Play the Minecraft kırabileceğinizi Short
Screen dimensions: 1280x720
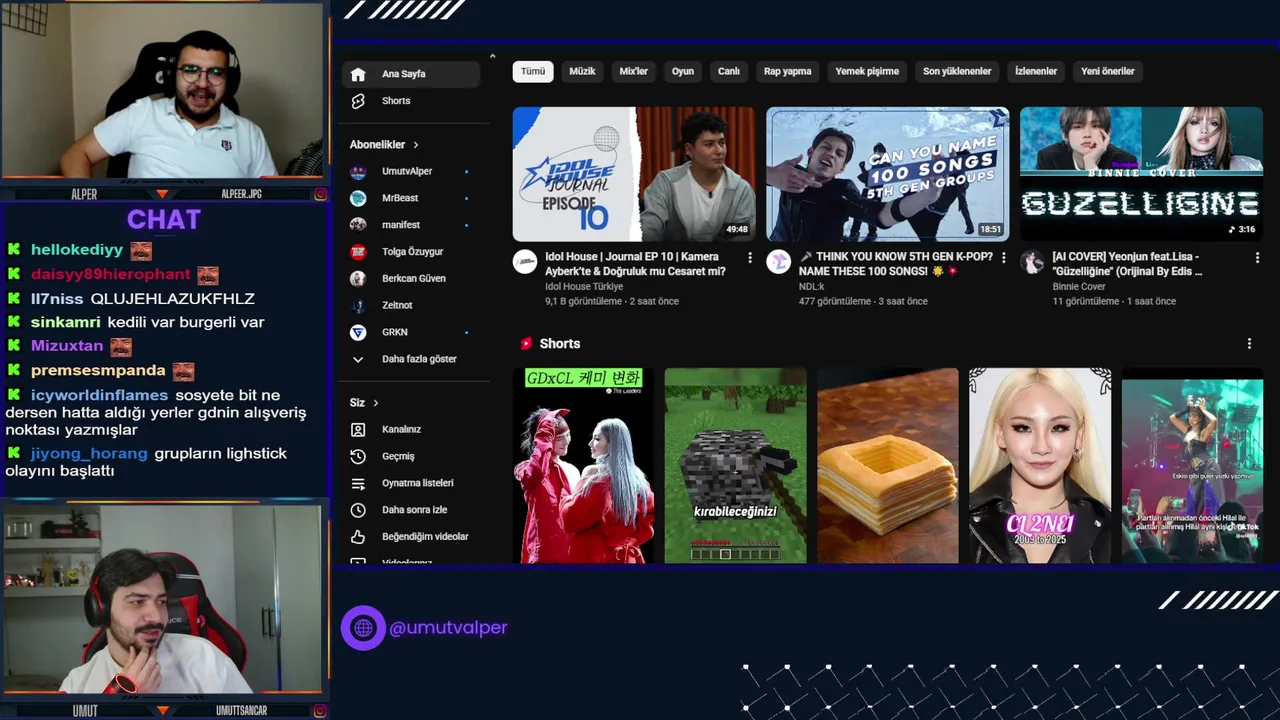pyautogui.click(x=736, y=466)
